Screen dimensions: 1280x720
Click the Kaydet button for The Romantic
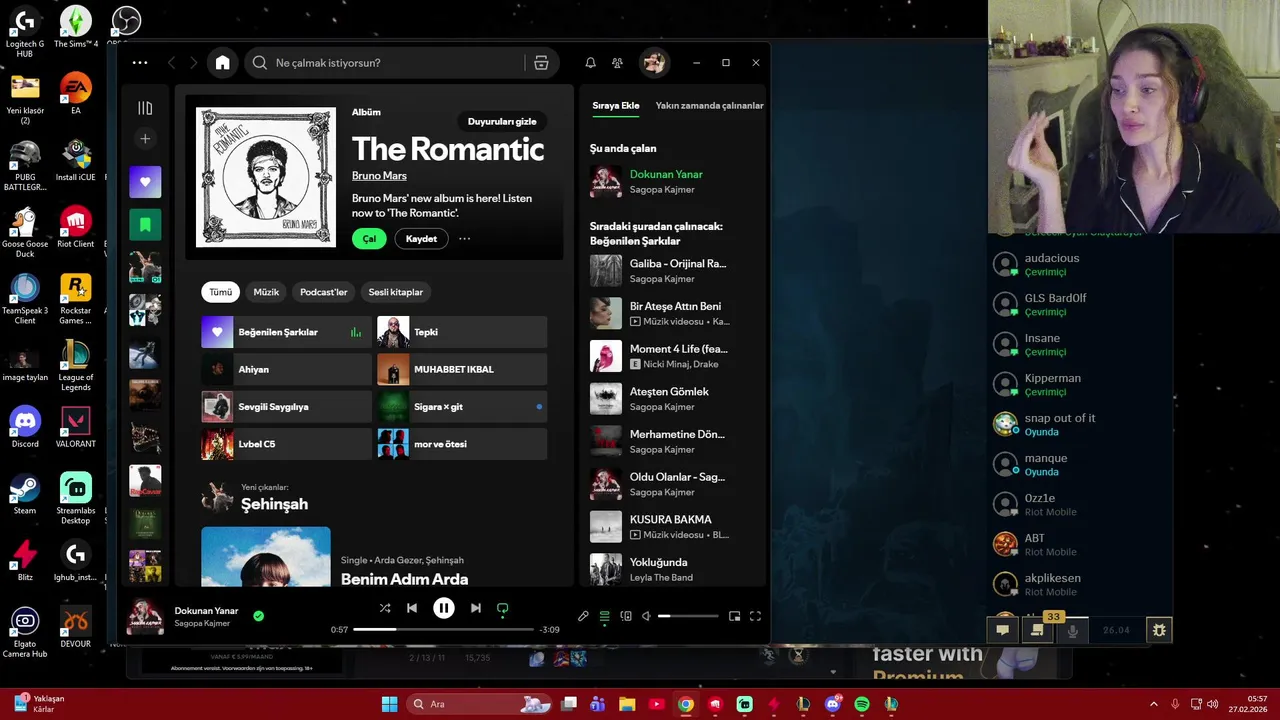[x=421, y=239]
